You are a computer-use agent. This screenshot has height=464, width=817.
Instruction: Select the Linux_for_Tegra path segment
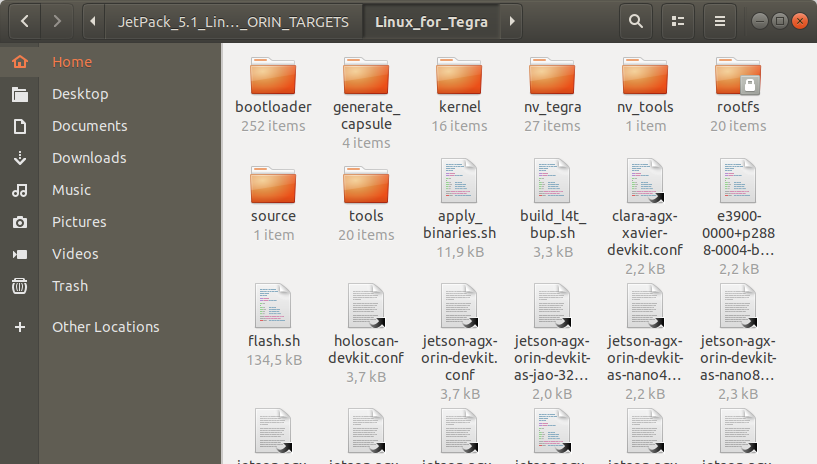[431, 21]
